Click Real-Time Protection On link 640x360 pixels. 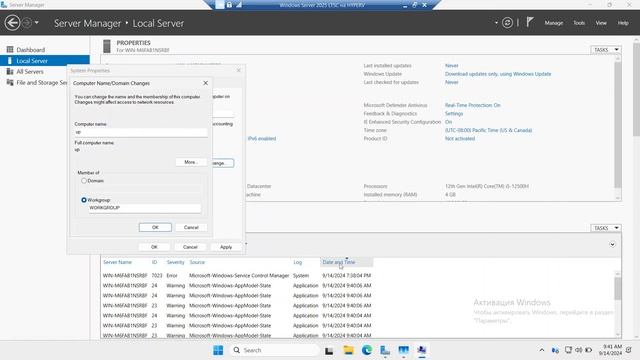(472, 105)
